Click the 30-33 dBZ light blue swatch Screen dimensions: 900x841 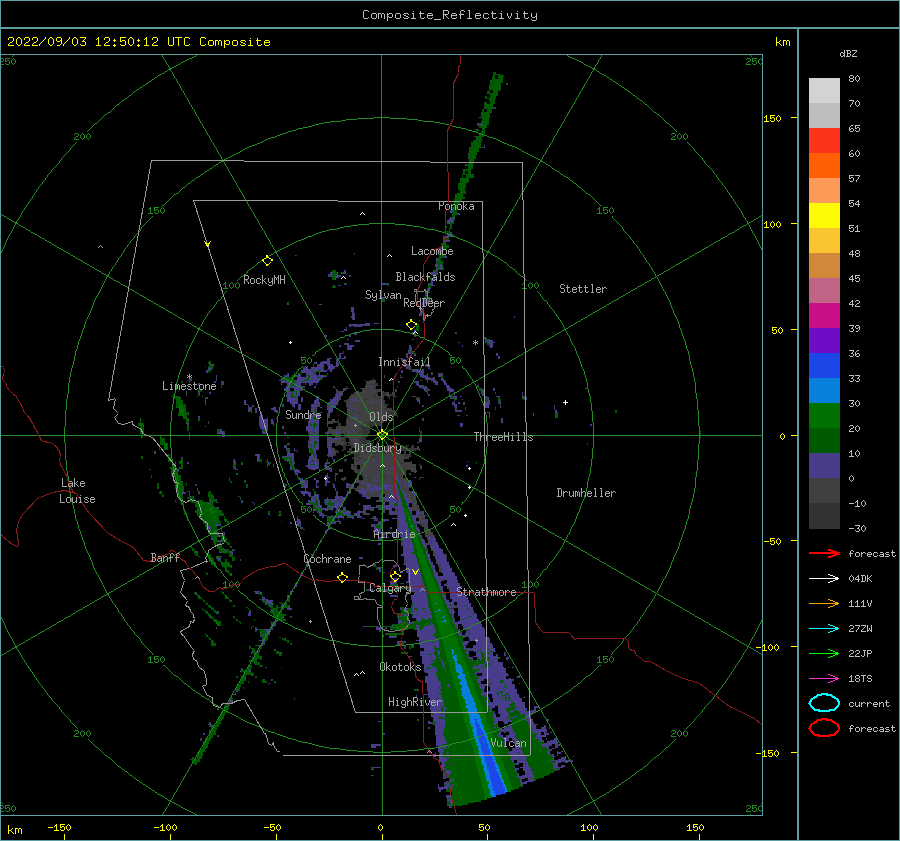pos(824,390)
